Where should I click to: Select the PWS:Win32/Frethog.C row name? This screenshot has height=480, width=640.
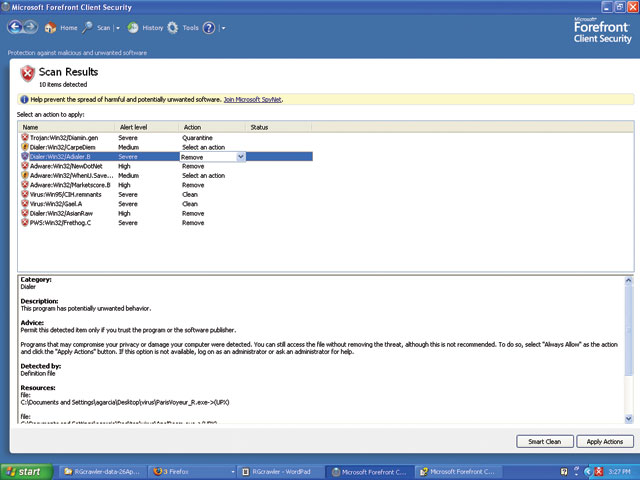(x=60, y=223)
